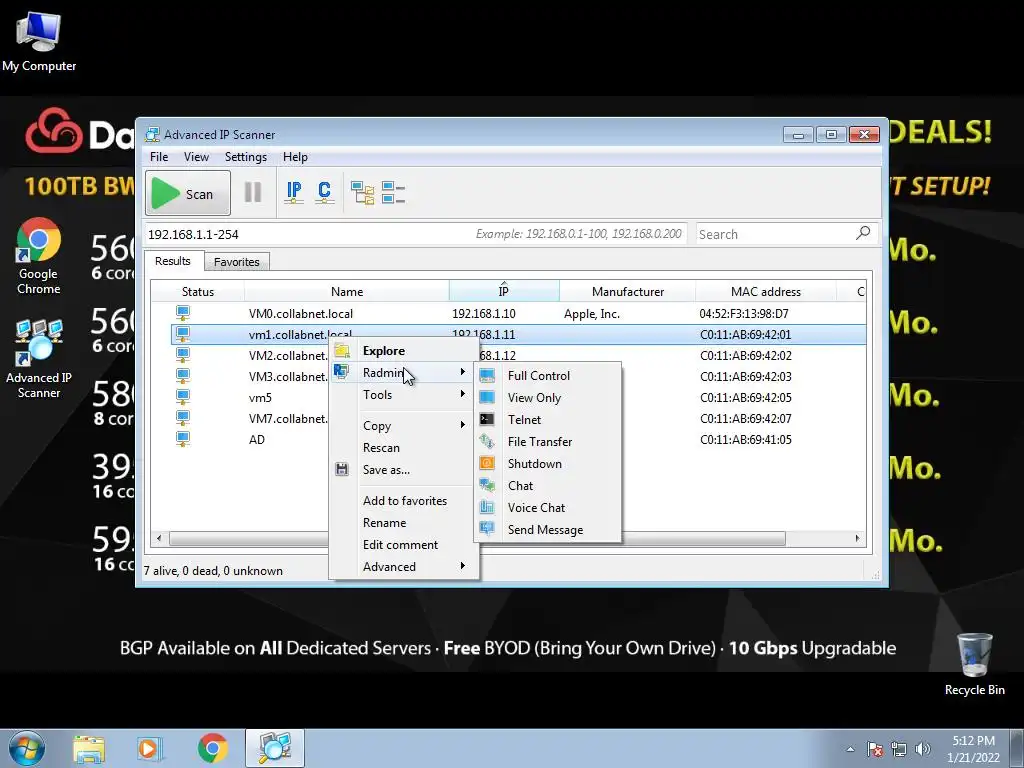Select Rescan in context menu
The width and height of the screenshot is (1024, 768).
pyautogui.click(x=404, y=448)
